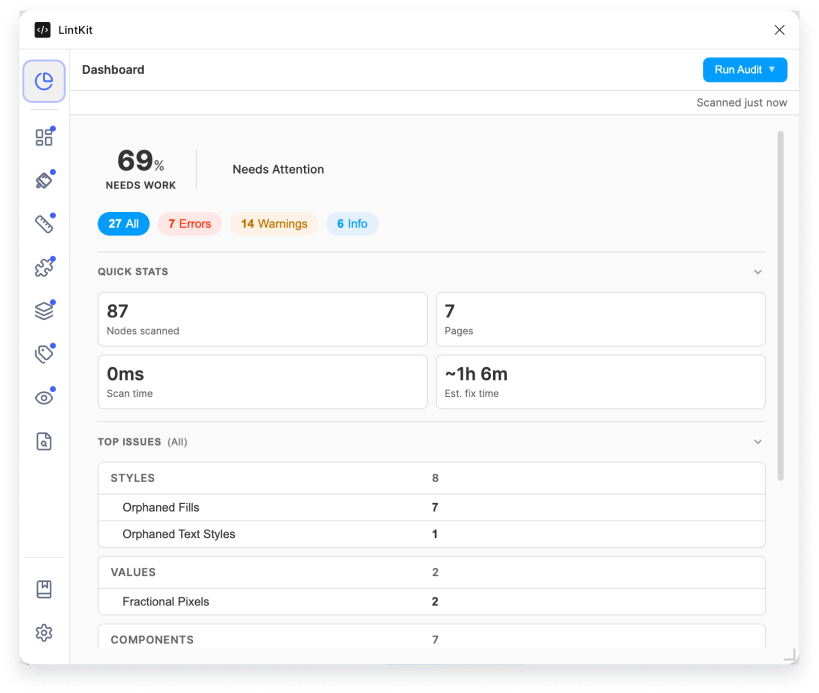Select the 27 All filter pill

123,223
